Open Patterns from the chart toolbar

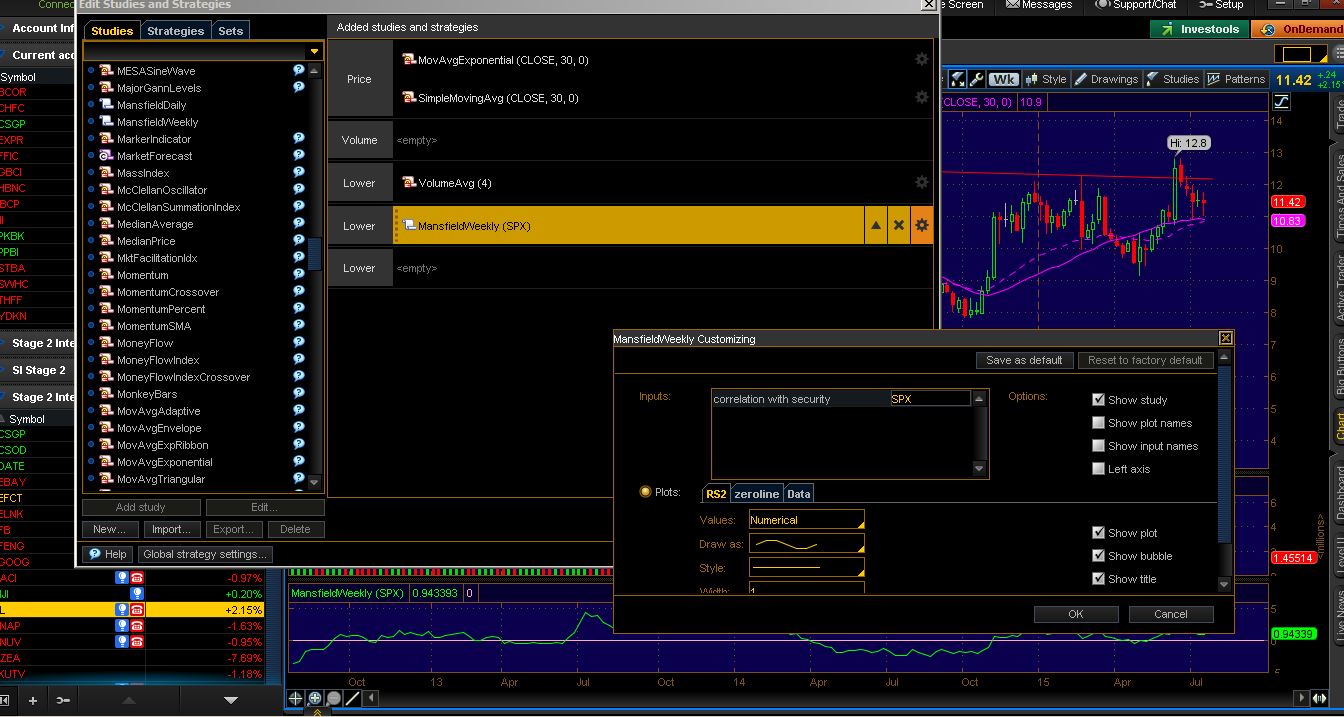coord(1236,79)
